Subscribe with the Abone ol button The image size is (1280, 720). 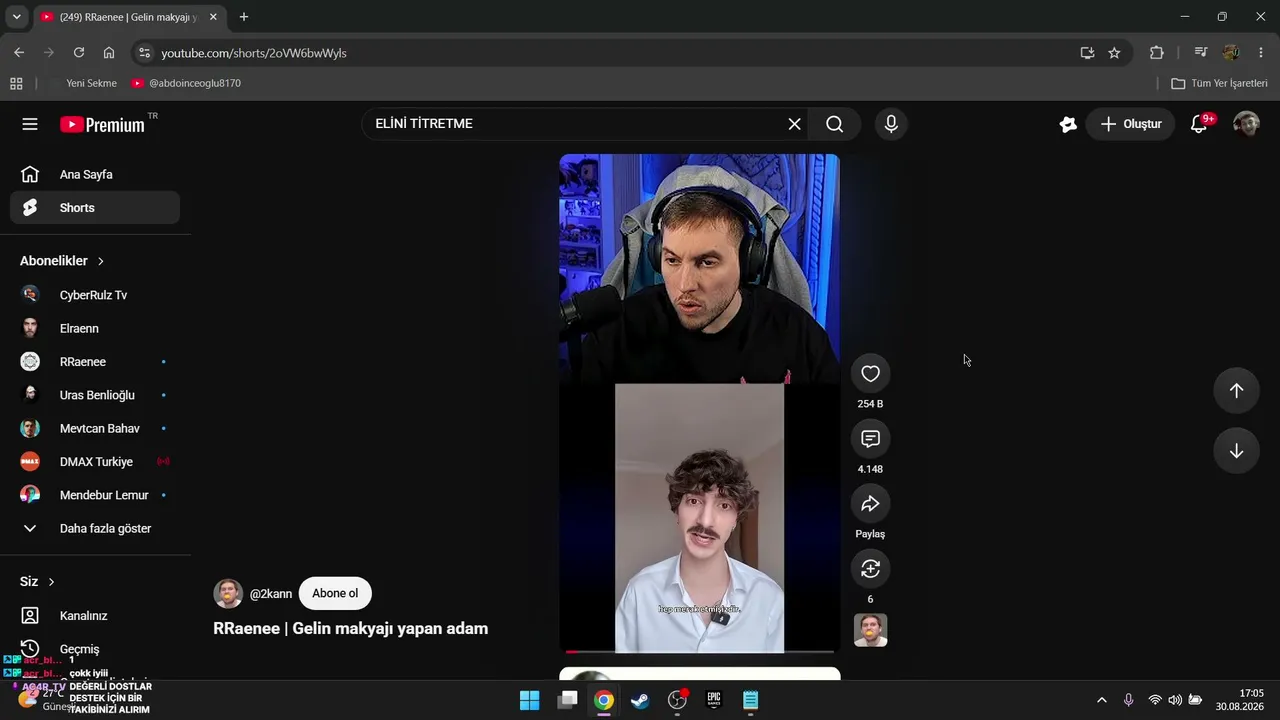pyautogui.click(x=335, y=594)
